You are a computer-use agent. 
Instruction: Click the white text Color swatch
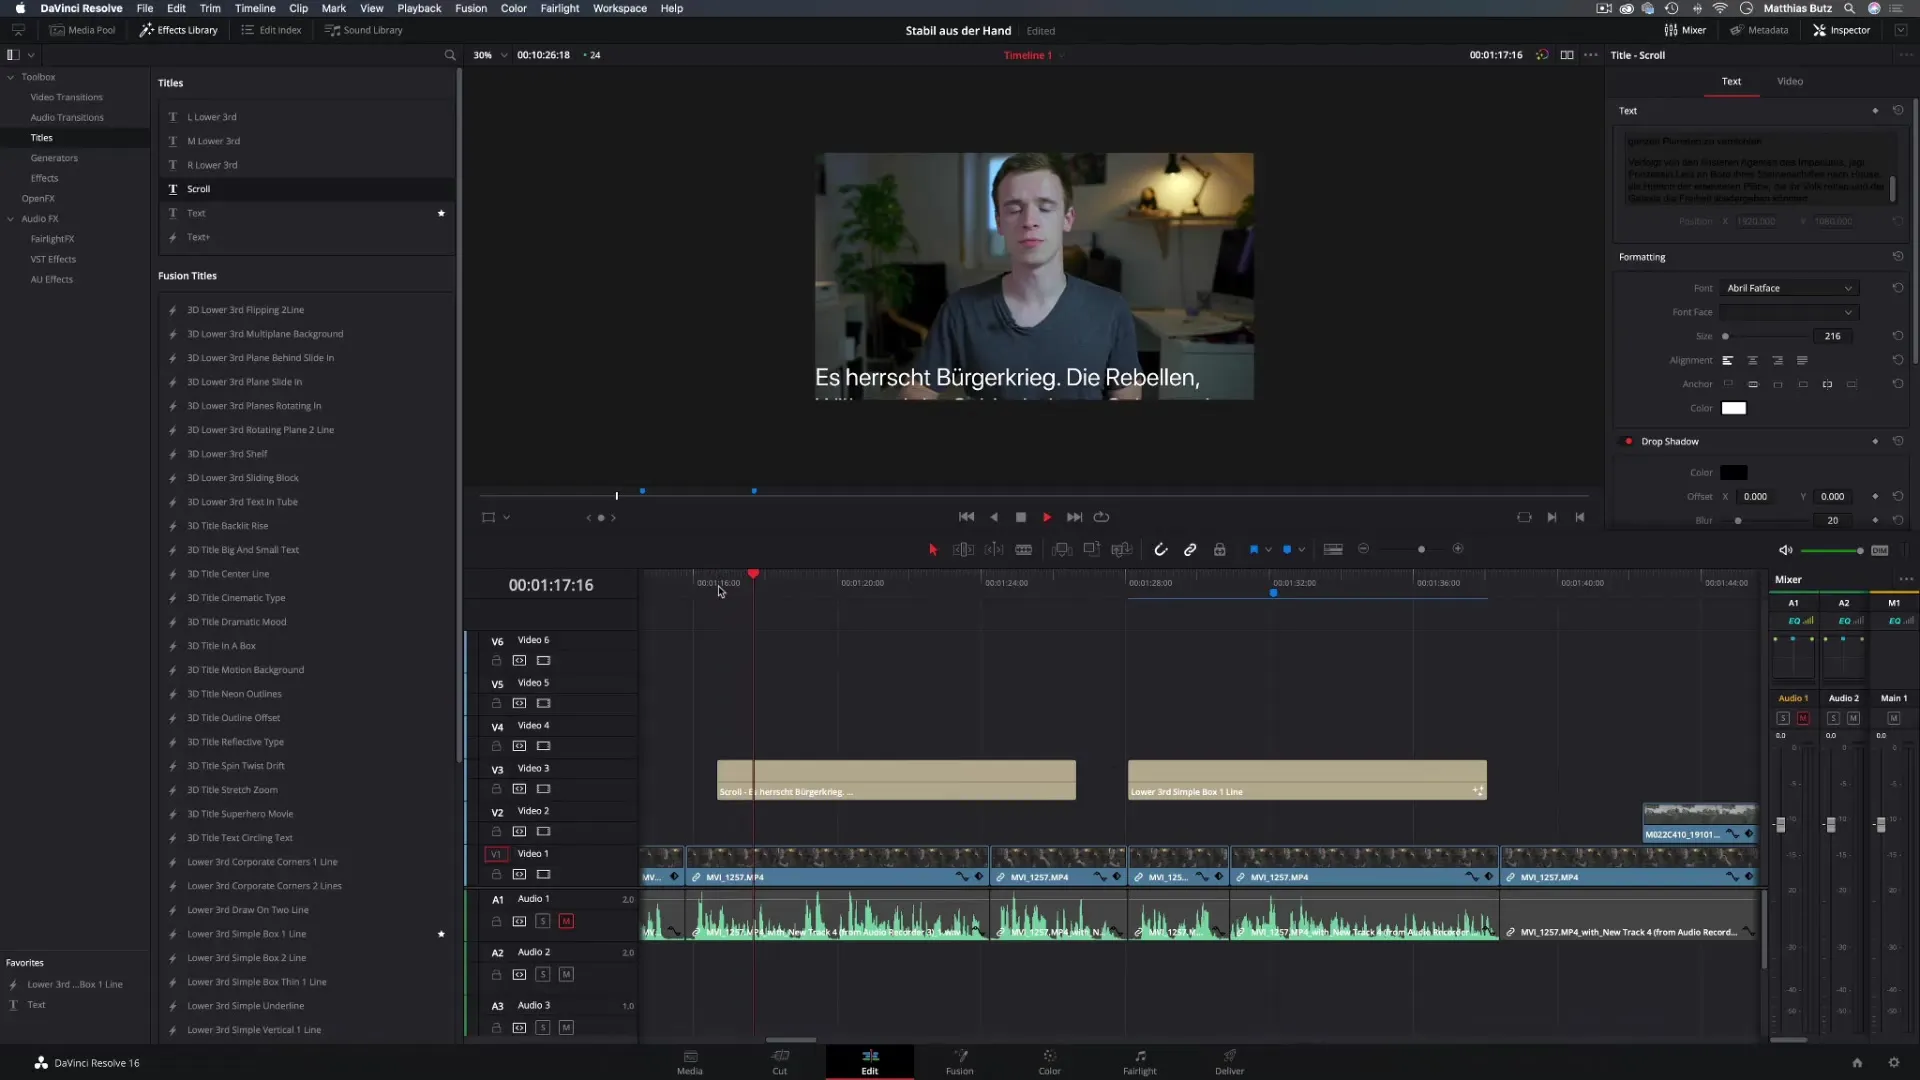coord(1733,408)
